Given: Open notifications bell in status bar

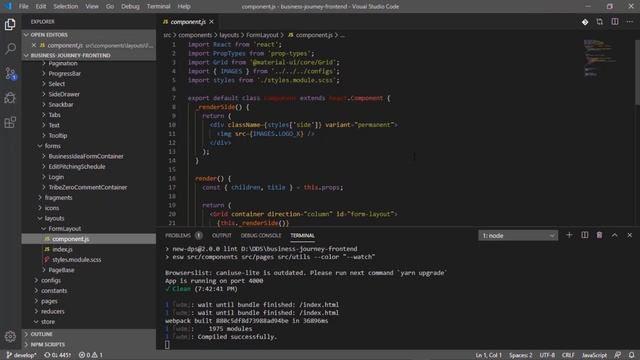Looking at the screenshot, I should (631, 355).
